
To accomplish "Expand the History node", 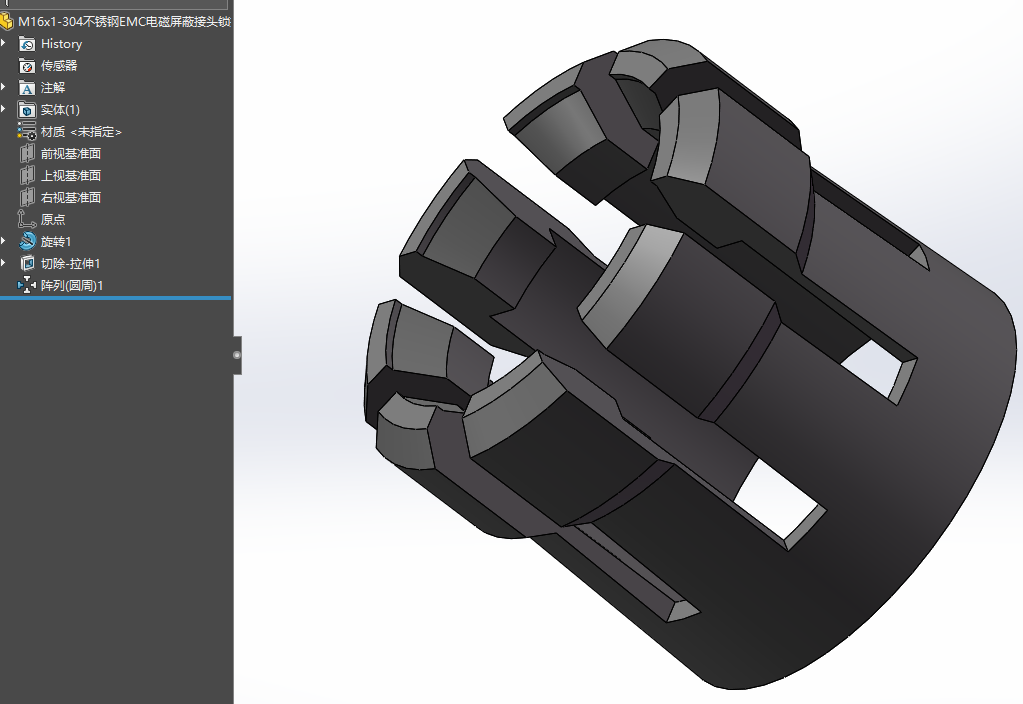I will pos(3,43).
